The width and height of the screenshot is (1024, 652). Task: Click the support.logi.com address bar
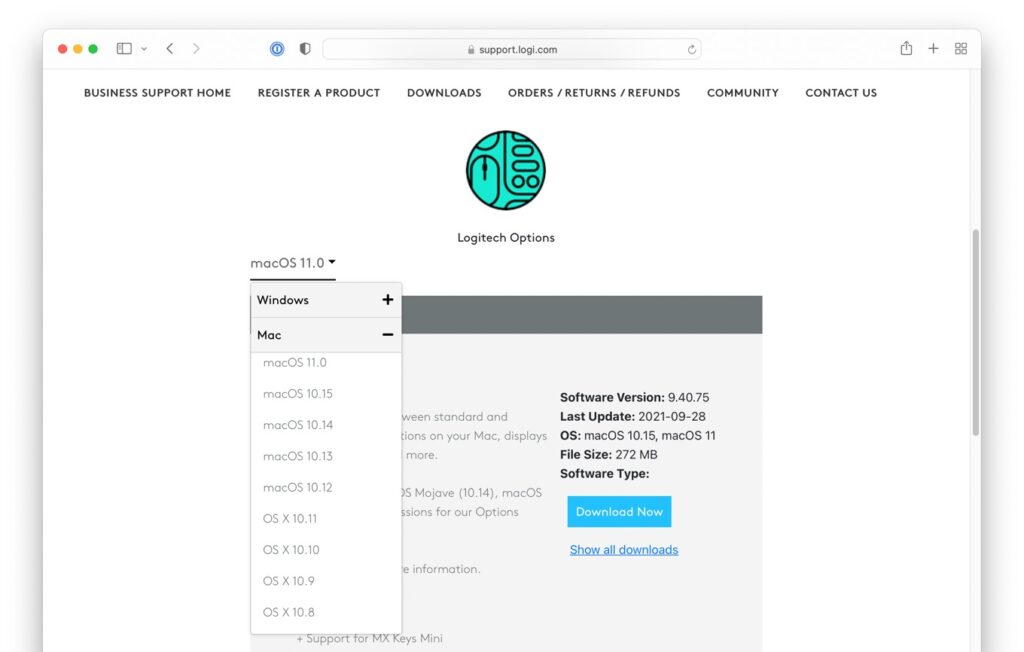pyautogui.click(x=511, y=49)
